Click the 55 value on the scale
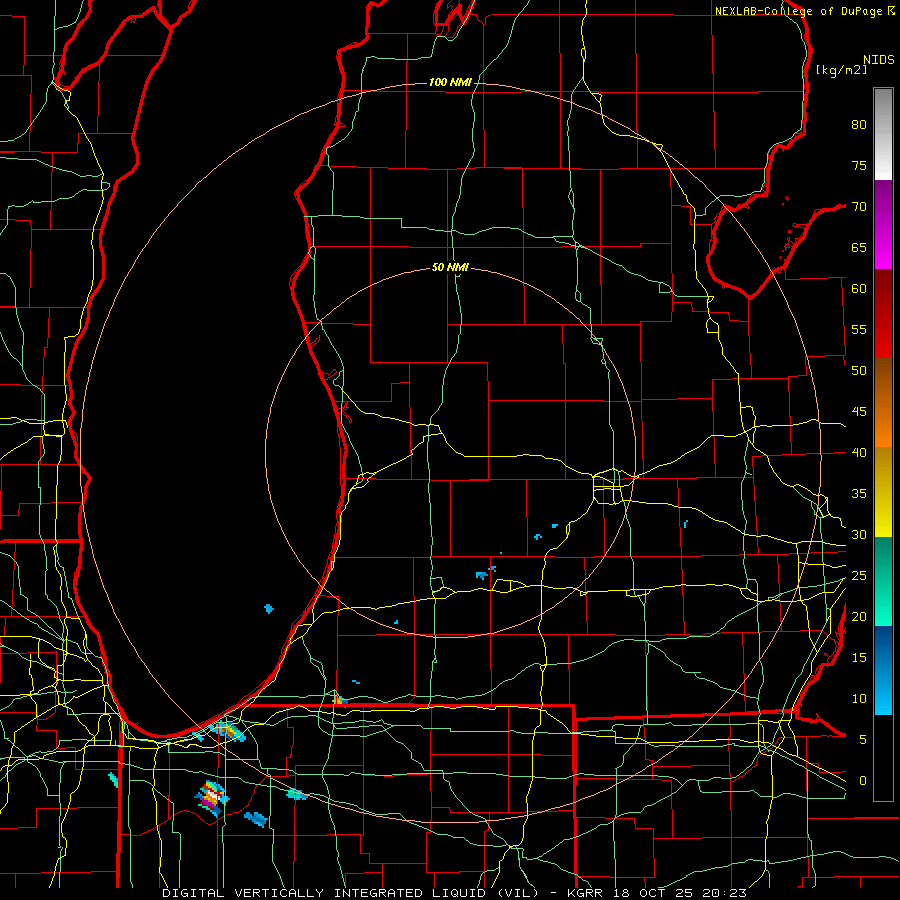The width and height of the screenshot is (900, 900). [x=859, y=330]
